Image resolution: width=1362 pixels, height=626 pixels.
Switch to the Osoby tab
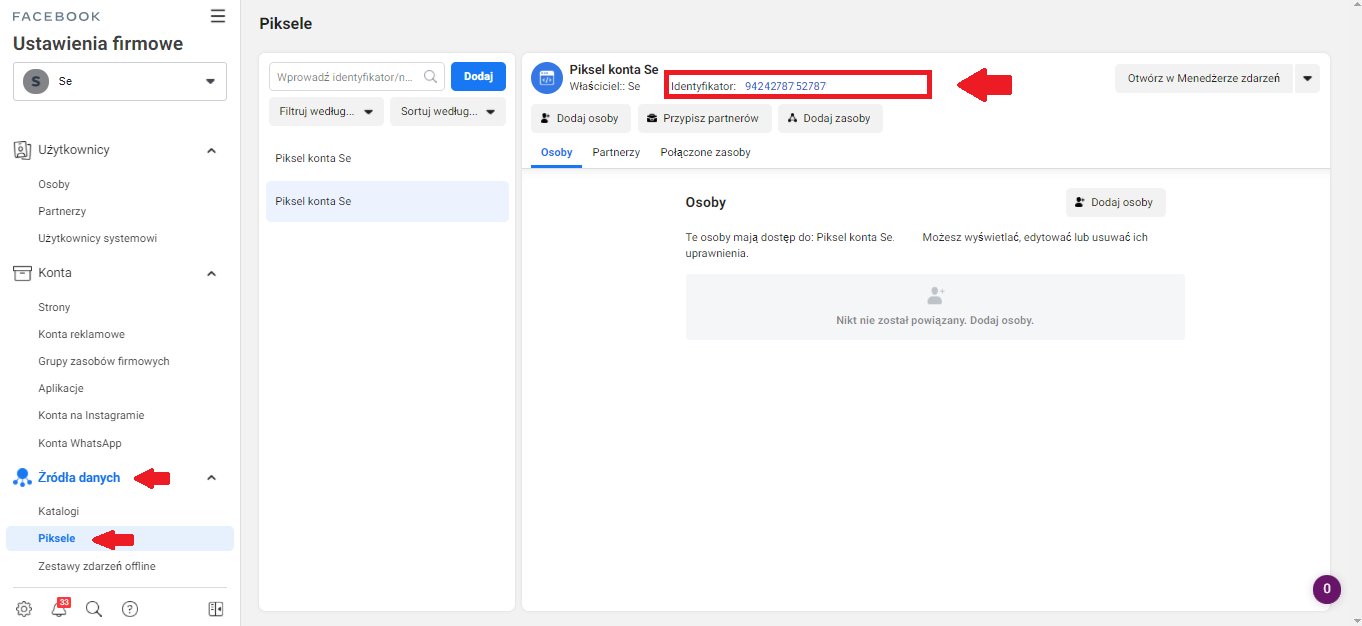click(x=556, y=152)
